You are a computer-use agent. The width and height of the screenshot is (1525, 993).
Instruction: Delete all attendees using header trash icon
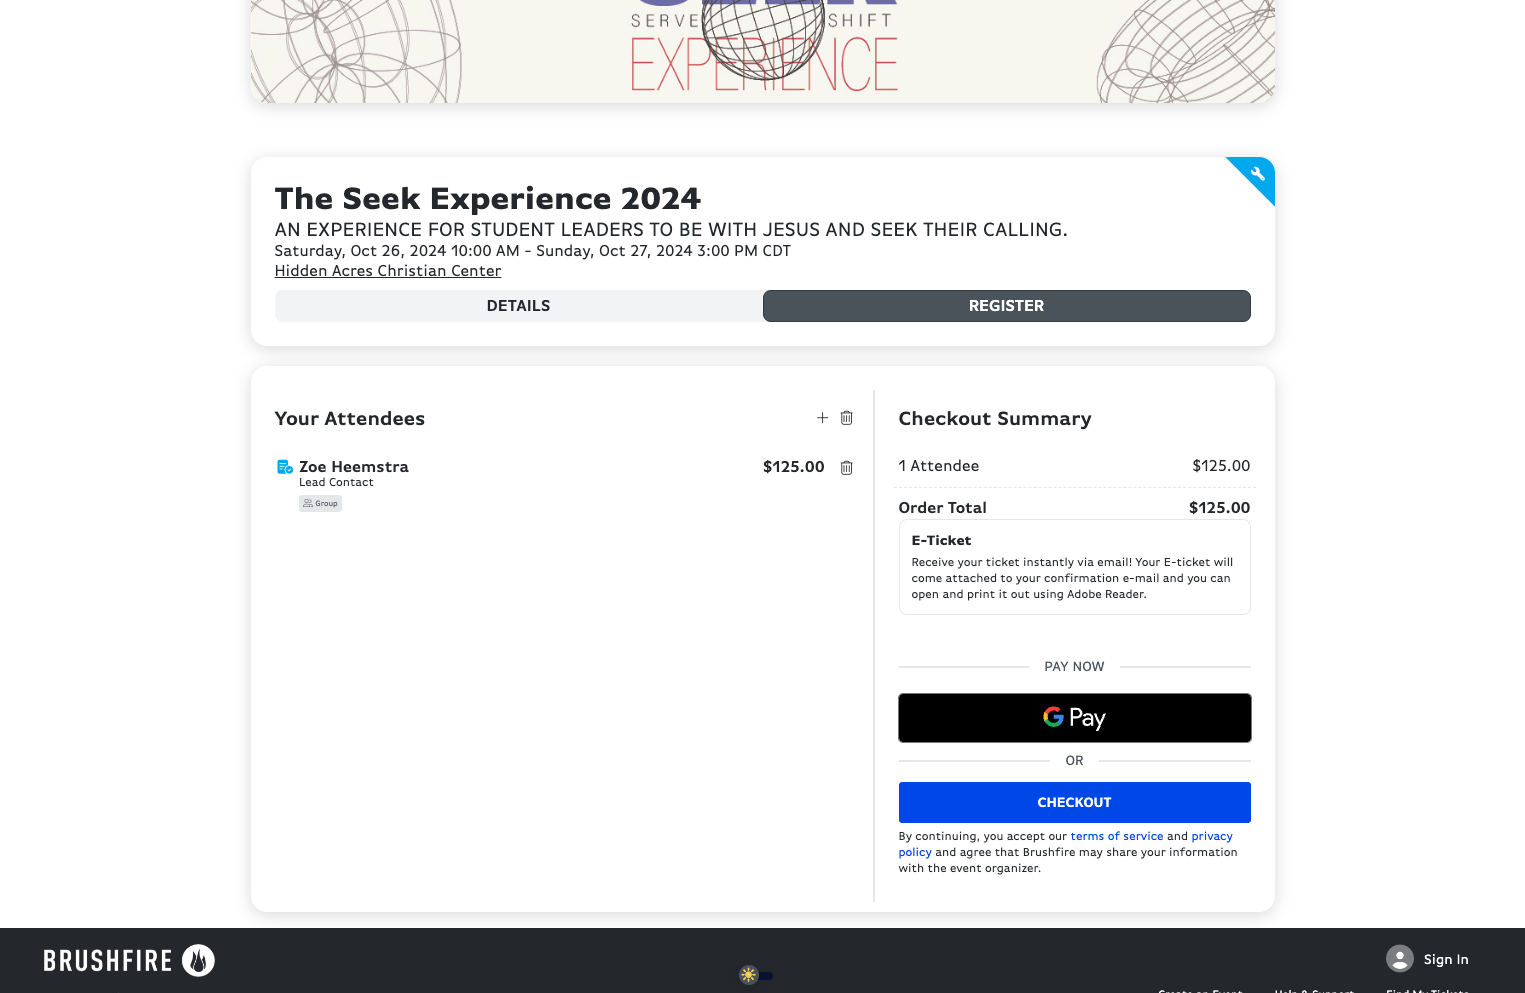(x=846, y=418)
